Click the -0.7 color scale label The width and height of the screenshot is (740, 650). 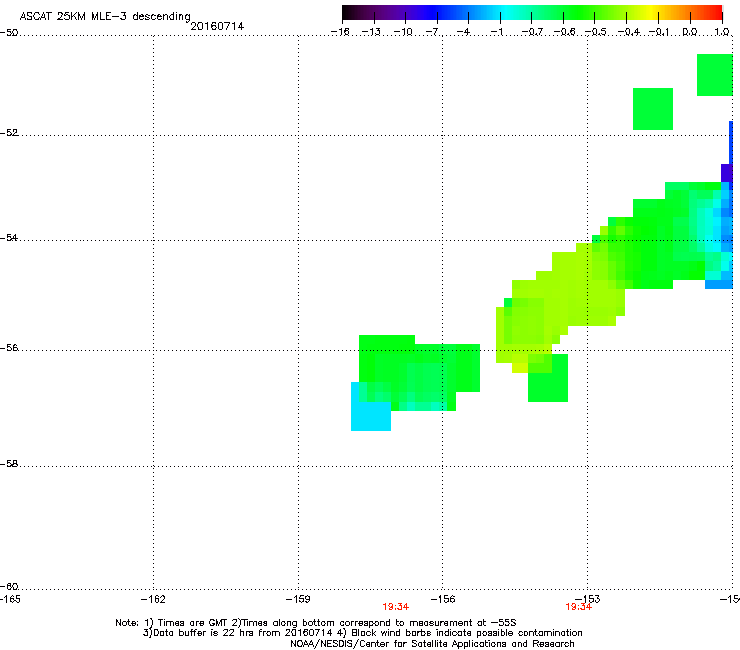pos(532,32)
